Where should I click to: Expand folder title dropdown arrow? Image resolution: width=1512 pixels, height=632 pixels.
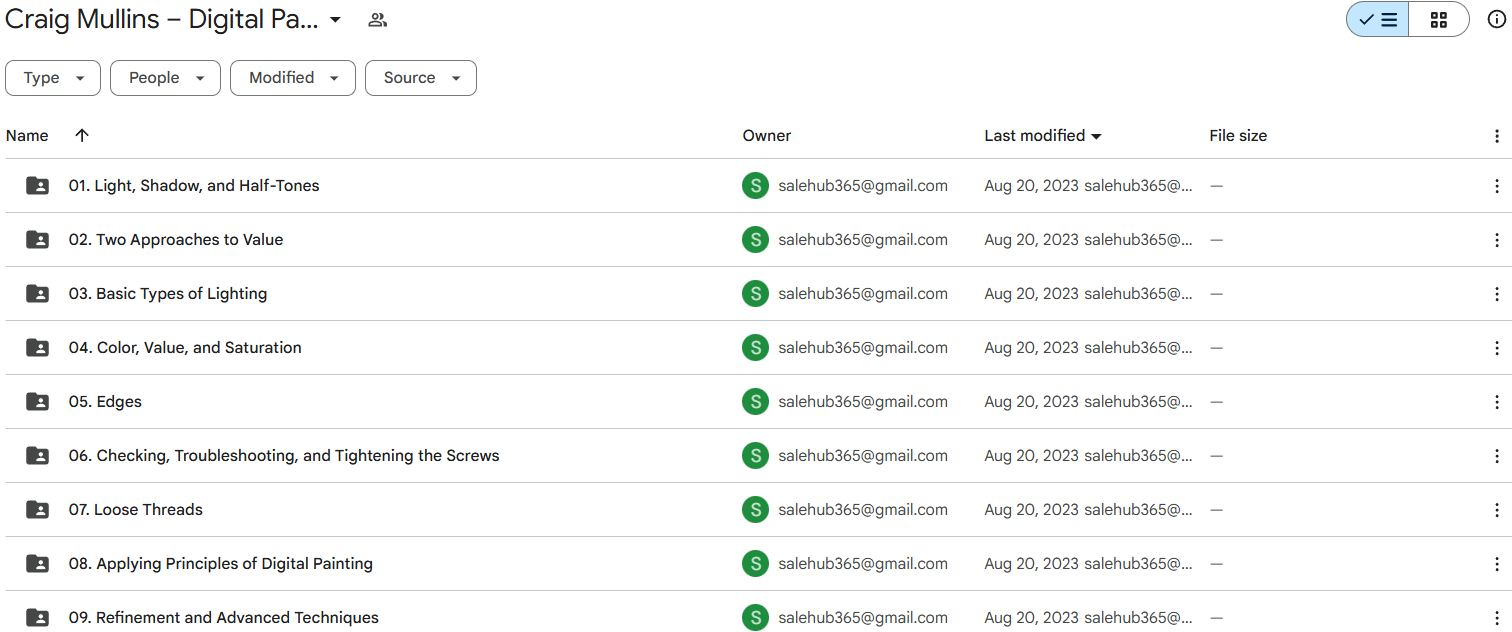[x=335, y=20]
